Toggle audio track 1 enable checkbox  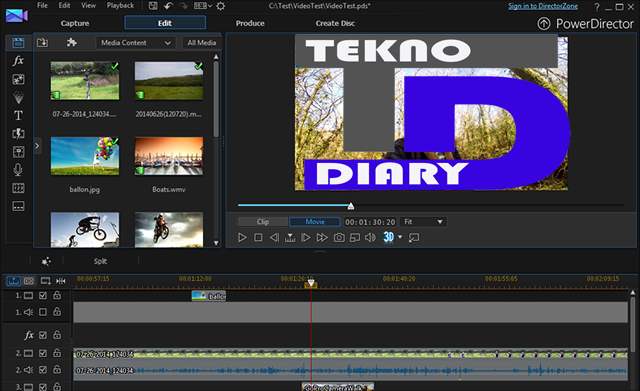(x=43, y=312)
